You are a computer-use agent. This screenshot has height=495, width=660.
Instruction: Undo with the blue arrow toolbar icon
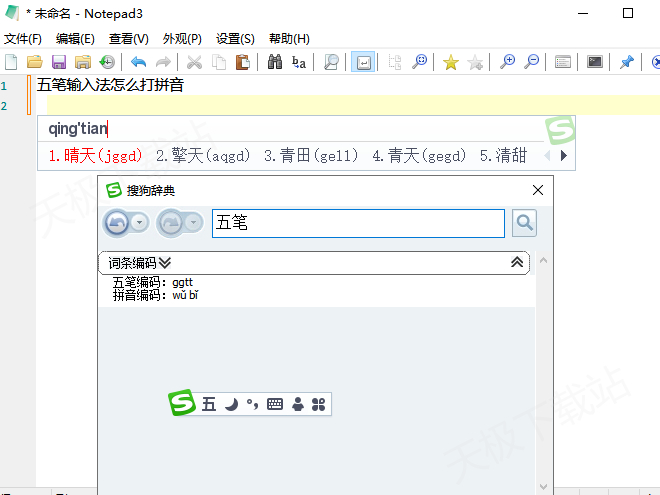click(138, 62)
